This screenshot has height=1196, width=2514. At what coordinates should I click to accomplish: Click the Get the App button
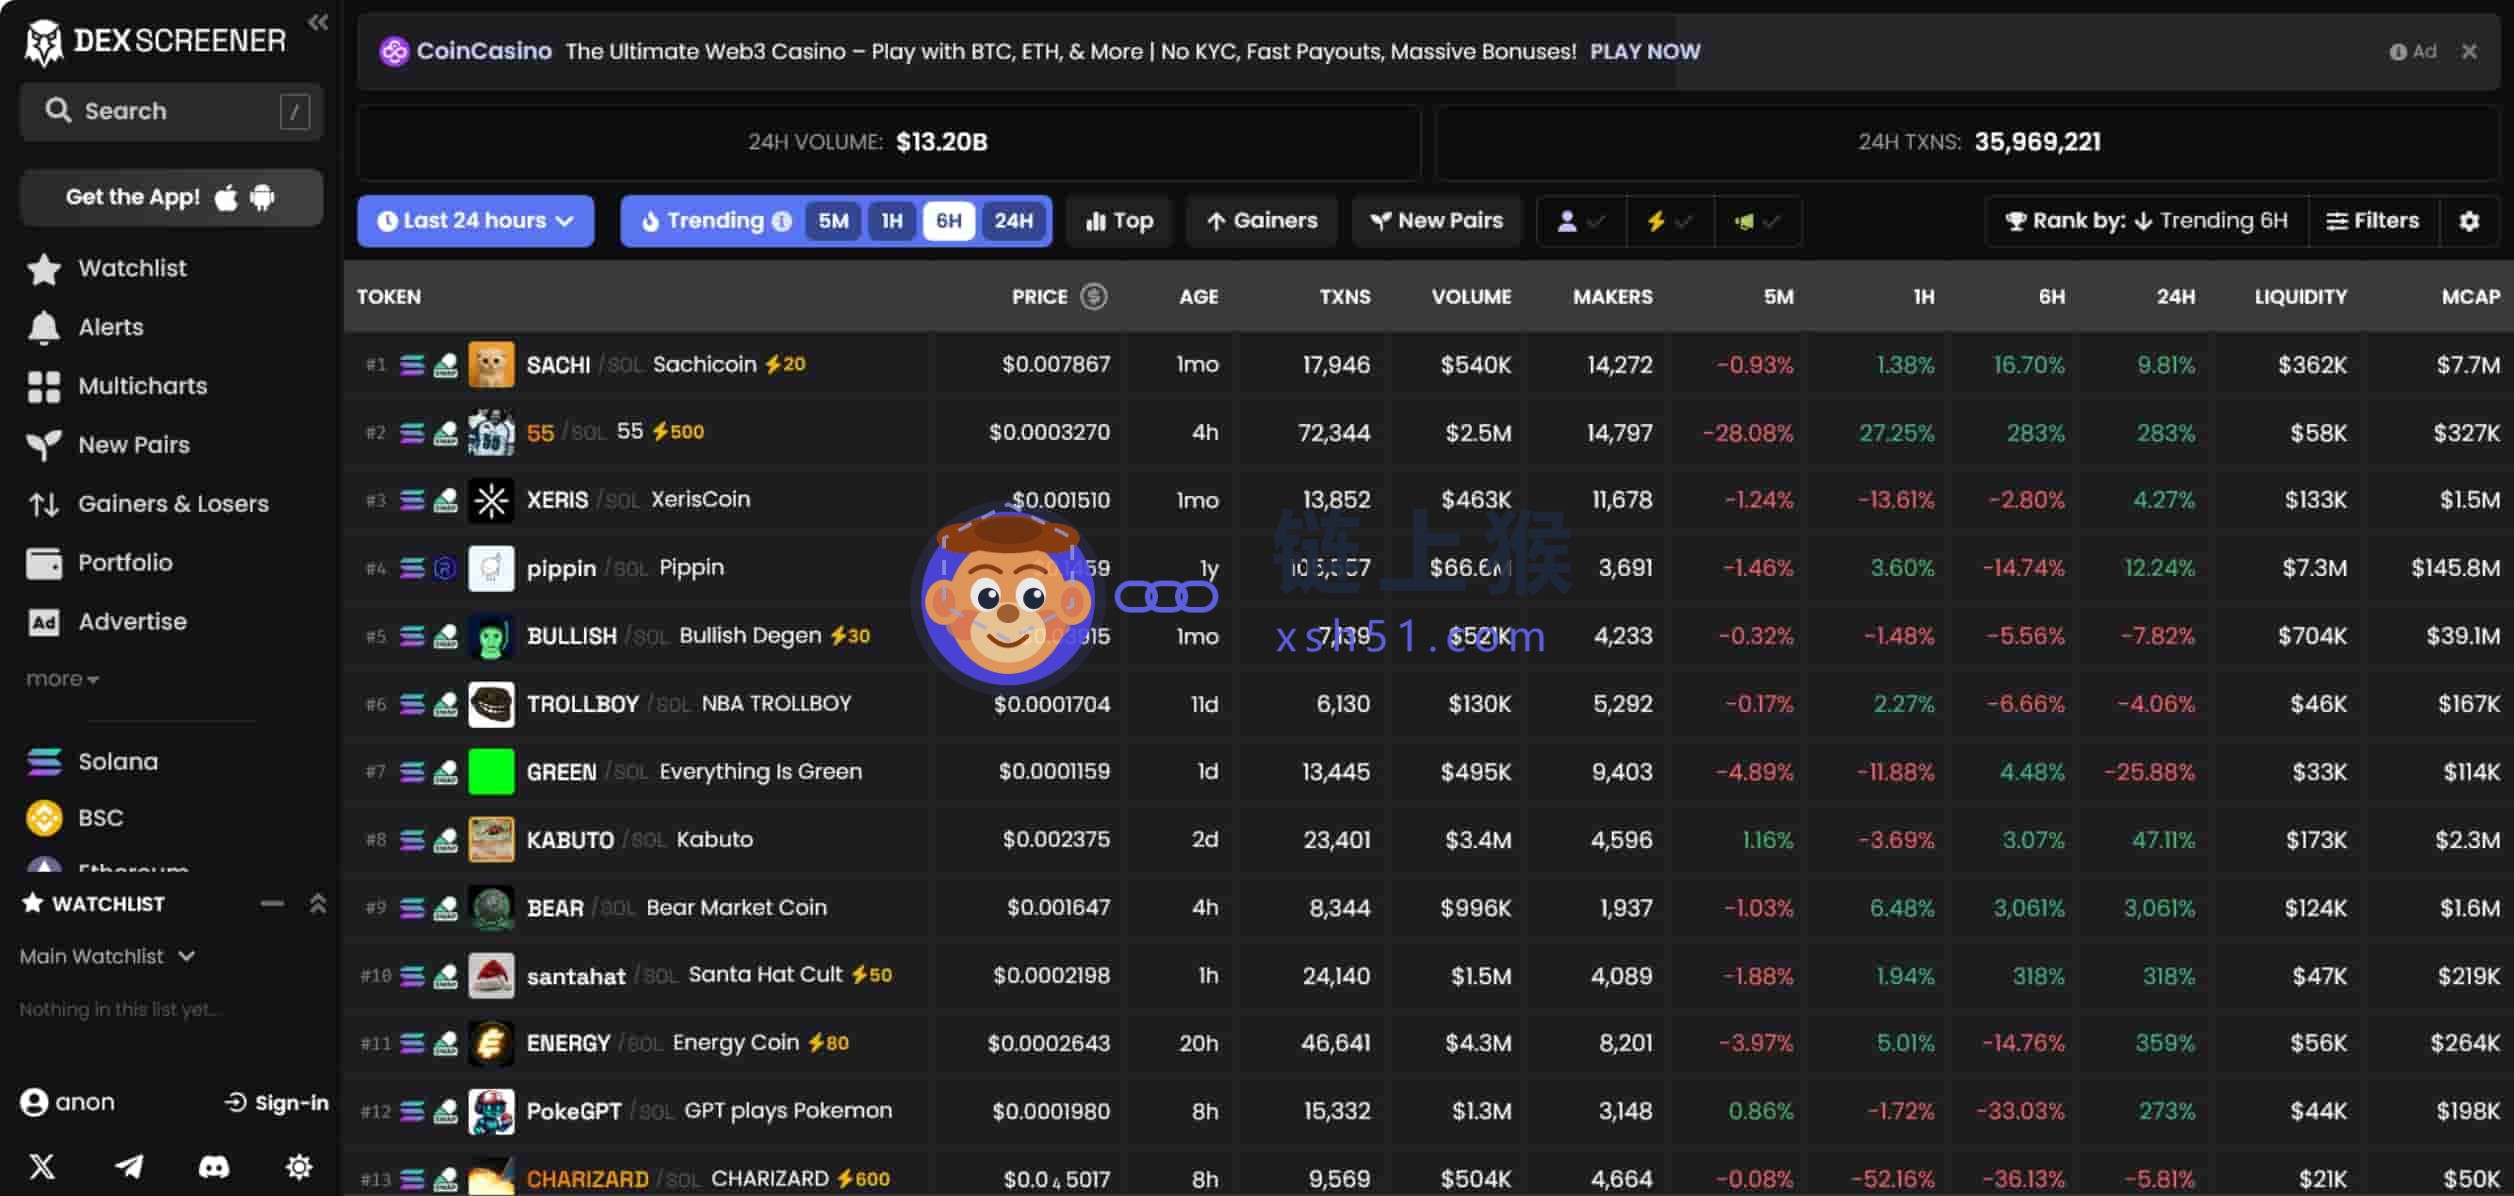pos(171,197)
